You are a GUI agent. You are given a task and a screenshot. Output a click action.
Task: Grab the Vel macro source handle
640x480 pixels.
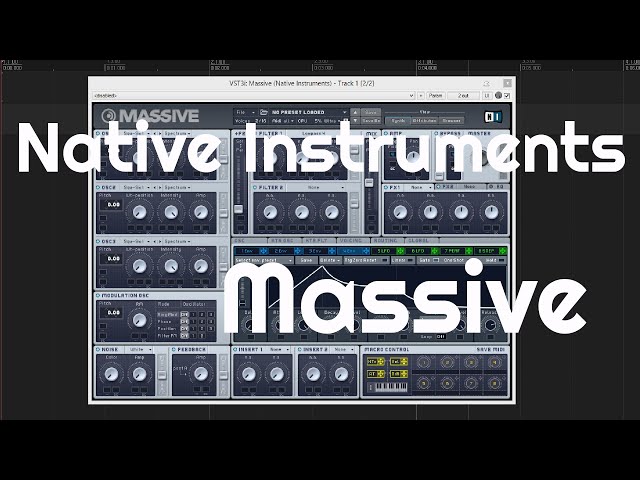(404, 362)
